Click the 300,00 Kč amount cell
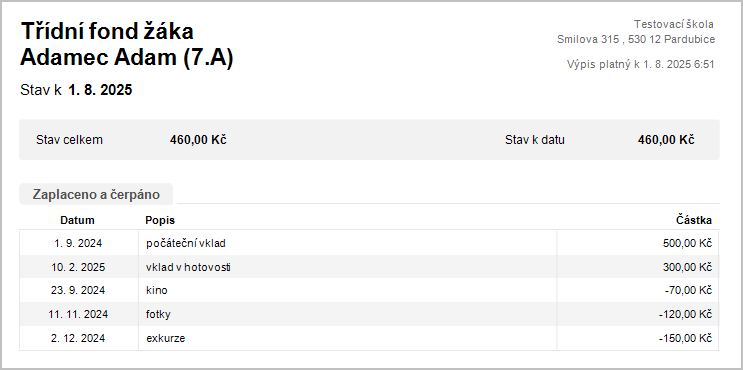This screenshot has height=370, width=743. 688,267
